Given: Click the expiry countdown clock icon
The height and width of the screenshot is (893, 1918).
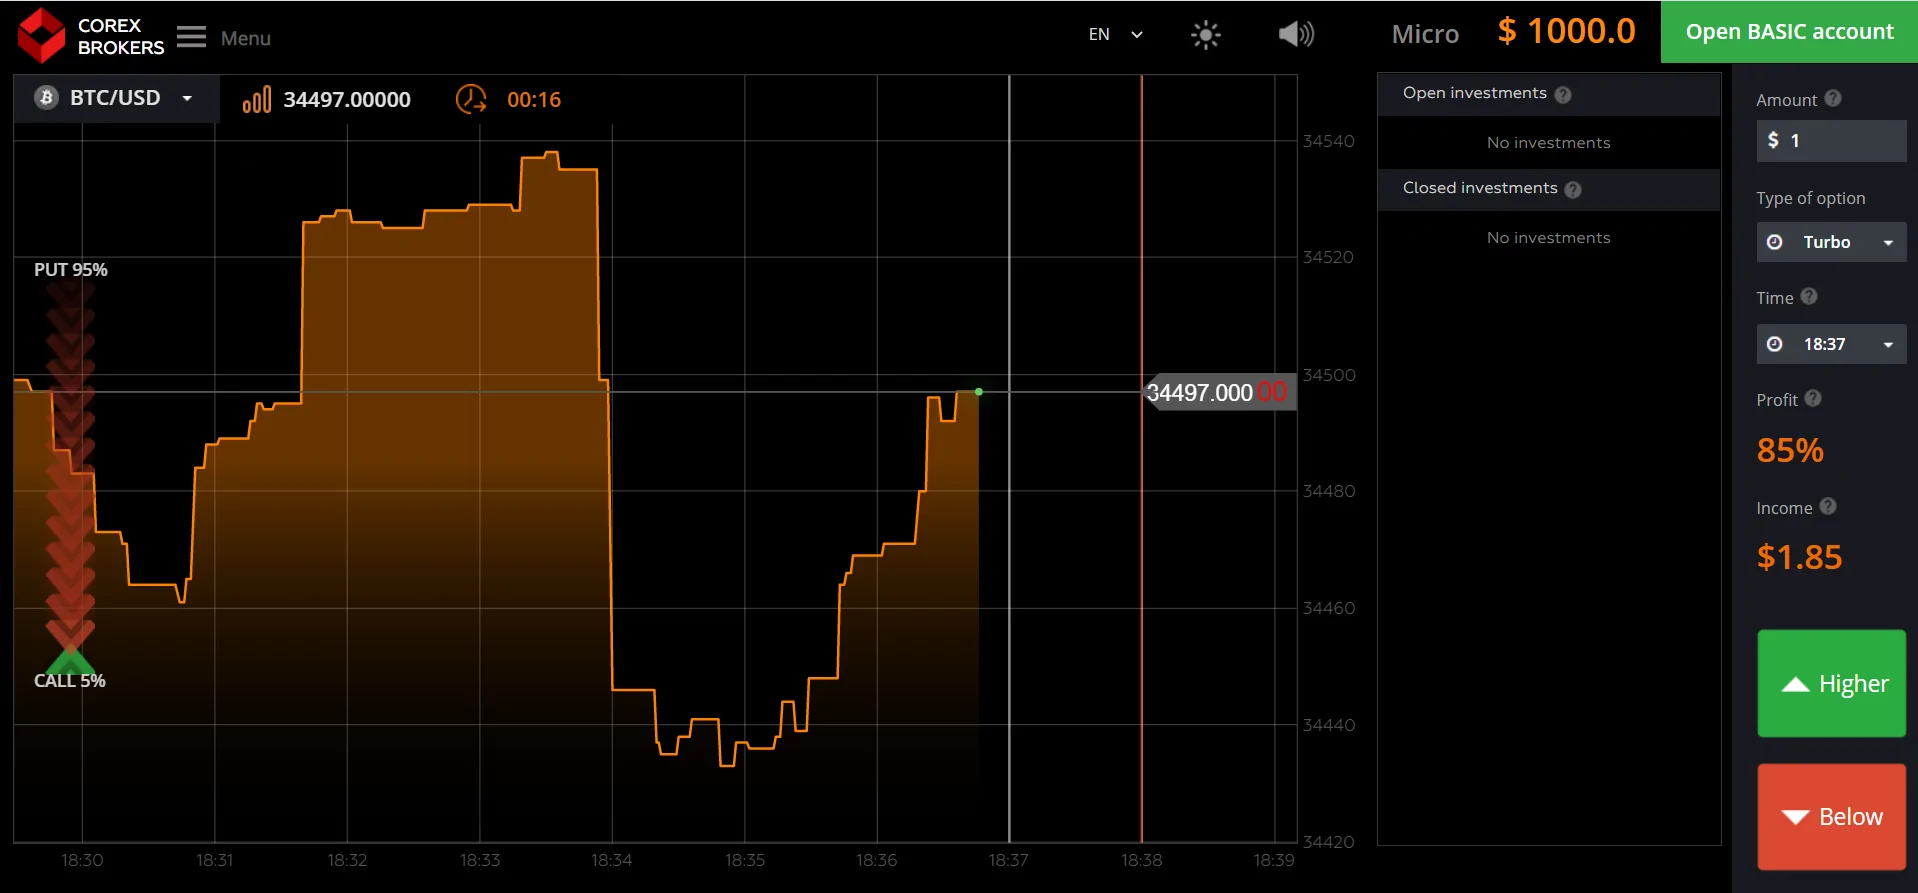Looking at the screenshot, I should [471, 99].
